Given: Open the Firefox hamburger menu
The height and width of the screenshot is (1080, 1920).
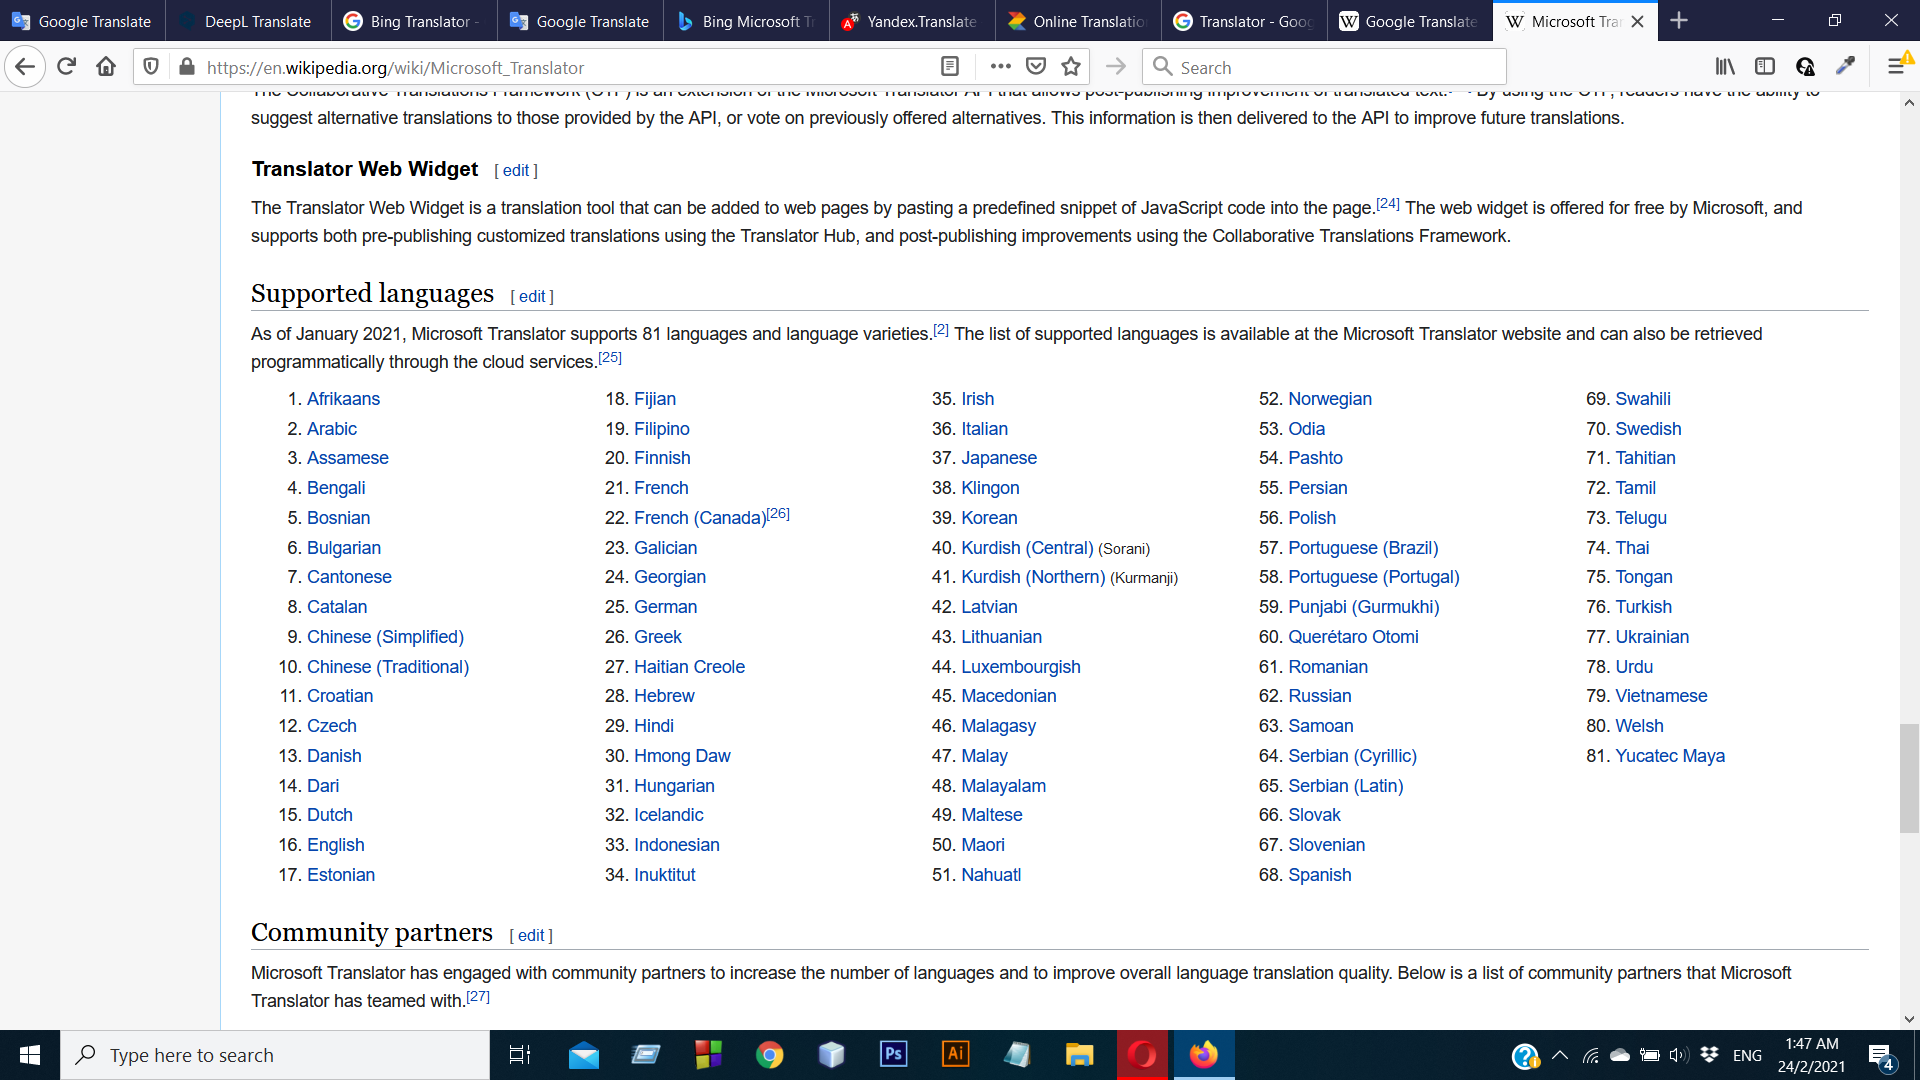Looking at the screenshot, I should point(1896,67).
